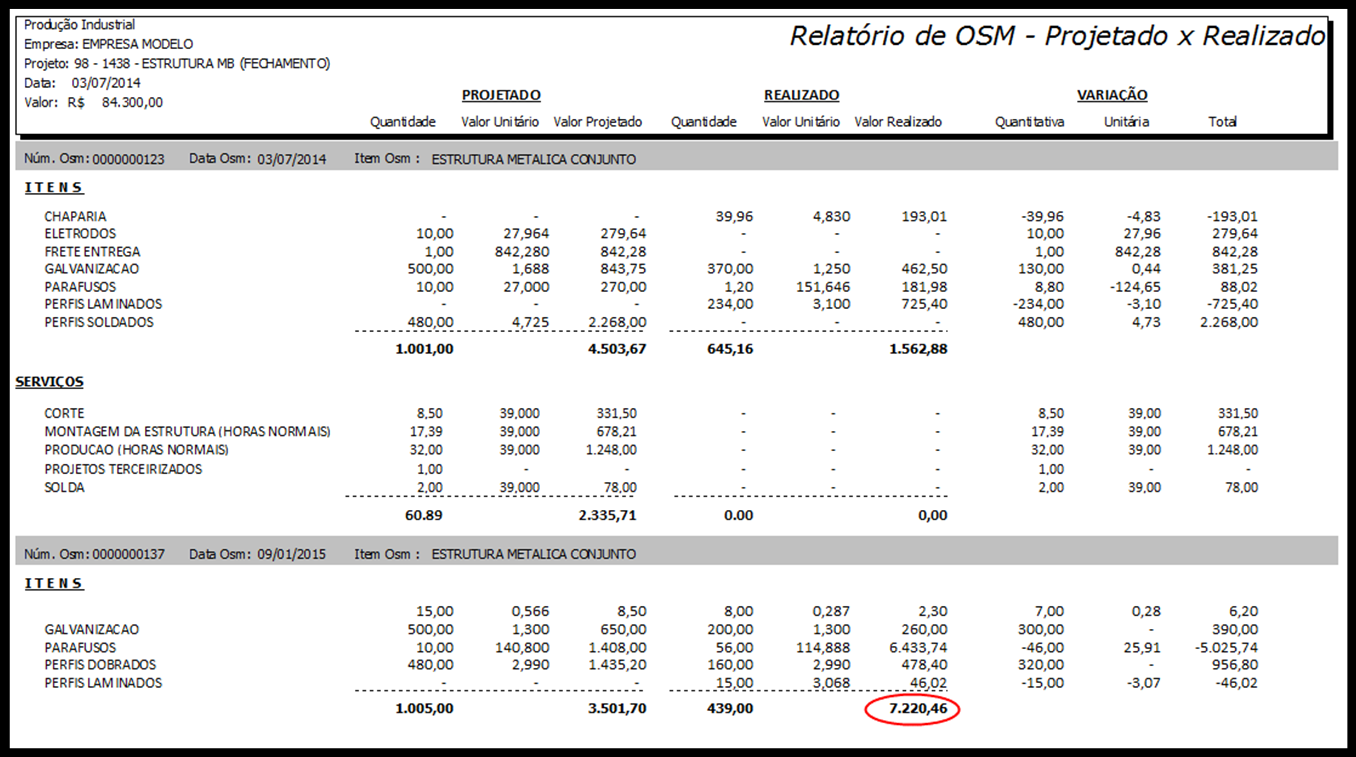This screenshot has width=1356, height=757.
Task: Select the unit variation -124,65
Action: (x=1137, y=288)
